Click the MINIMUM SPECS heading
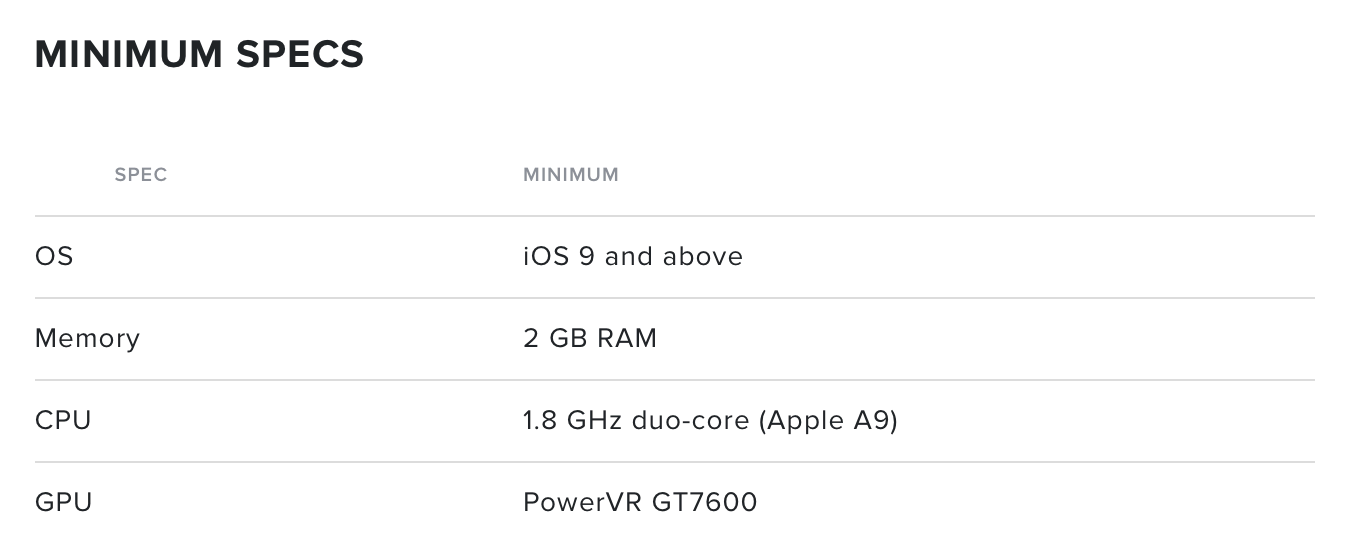The width and height of the screenshot is (1352, 548). (199, 54)
